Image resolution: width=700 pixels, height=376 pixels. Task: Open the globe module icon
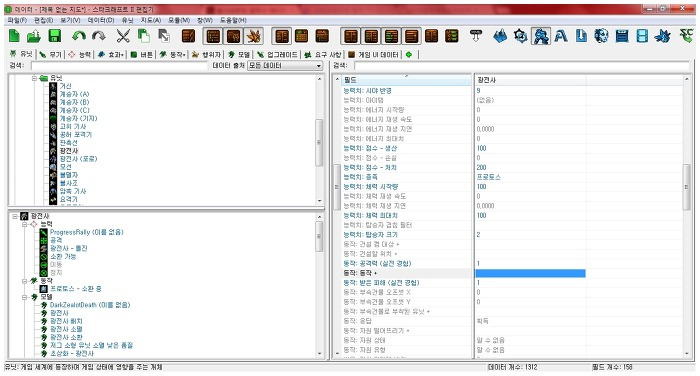pyautogui.click(x=601, y=36)
